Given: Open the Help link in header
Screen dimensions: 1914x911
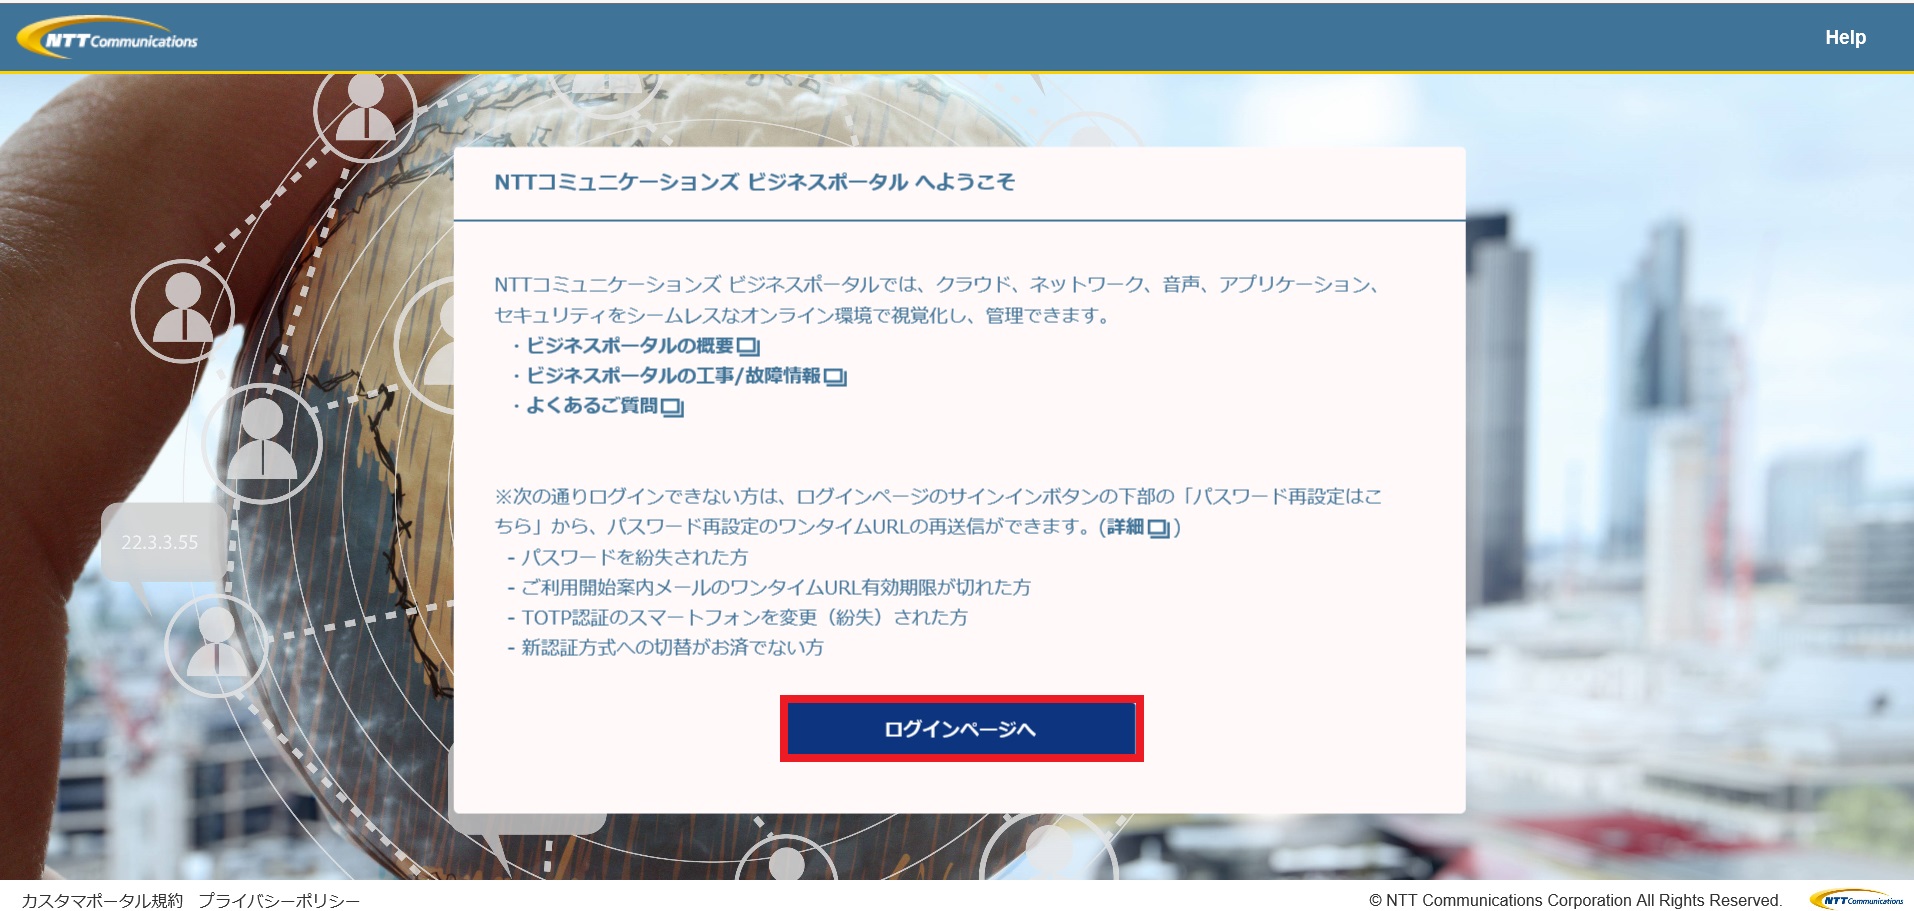Looking at the screenshot, I should 1845,37.
